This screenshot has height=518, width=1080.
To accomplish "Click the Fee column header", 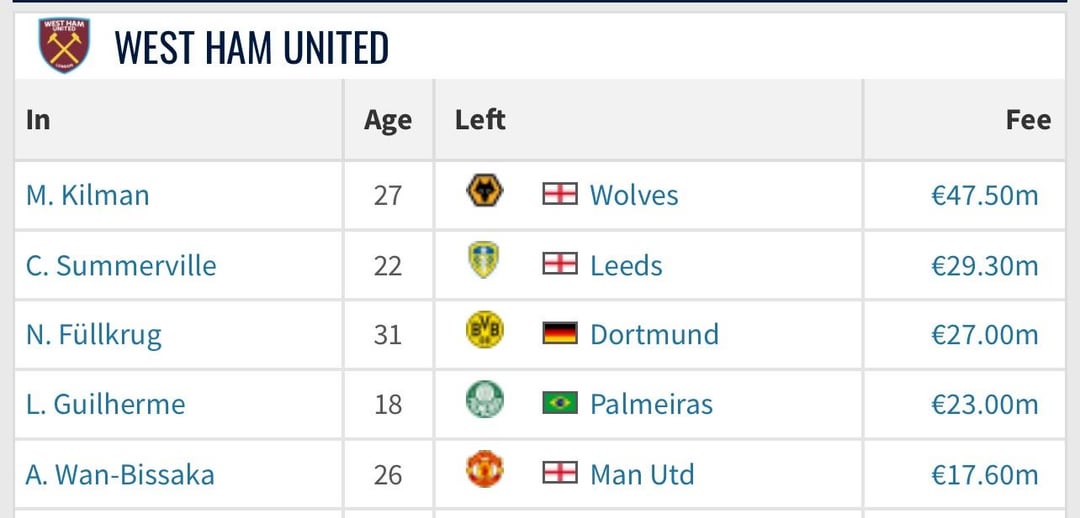I will click(x=1027, y=120).
